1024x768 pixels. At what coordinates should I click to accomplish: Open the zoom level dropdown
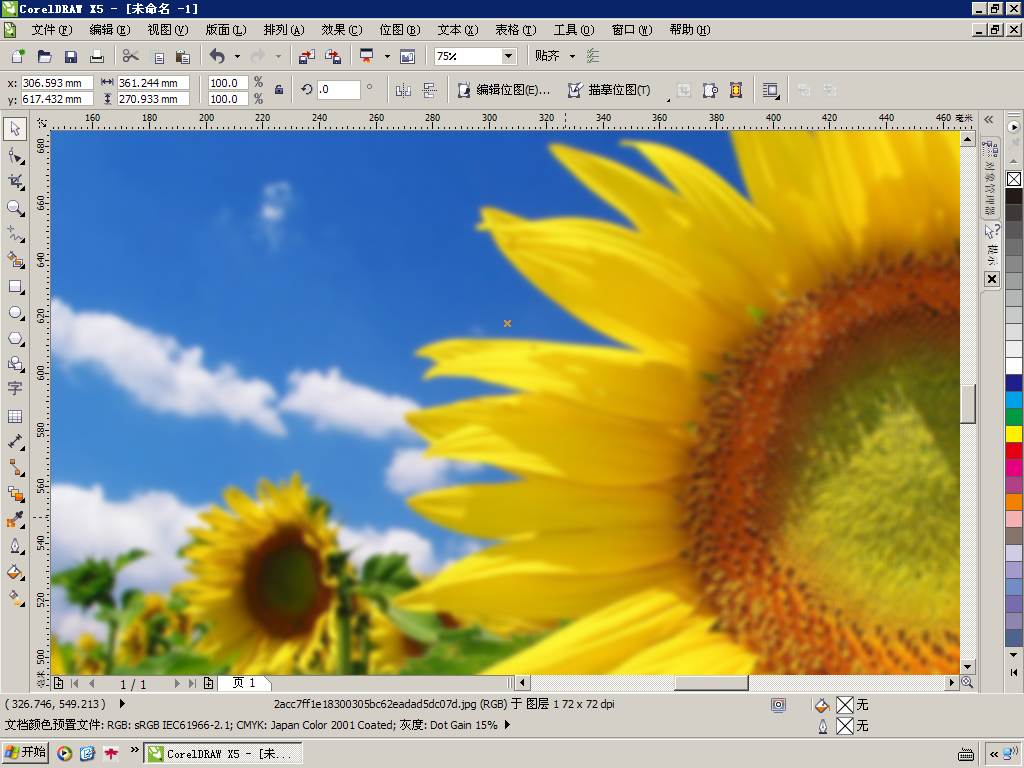pos(508,56)
